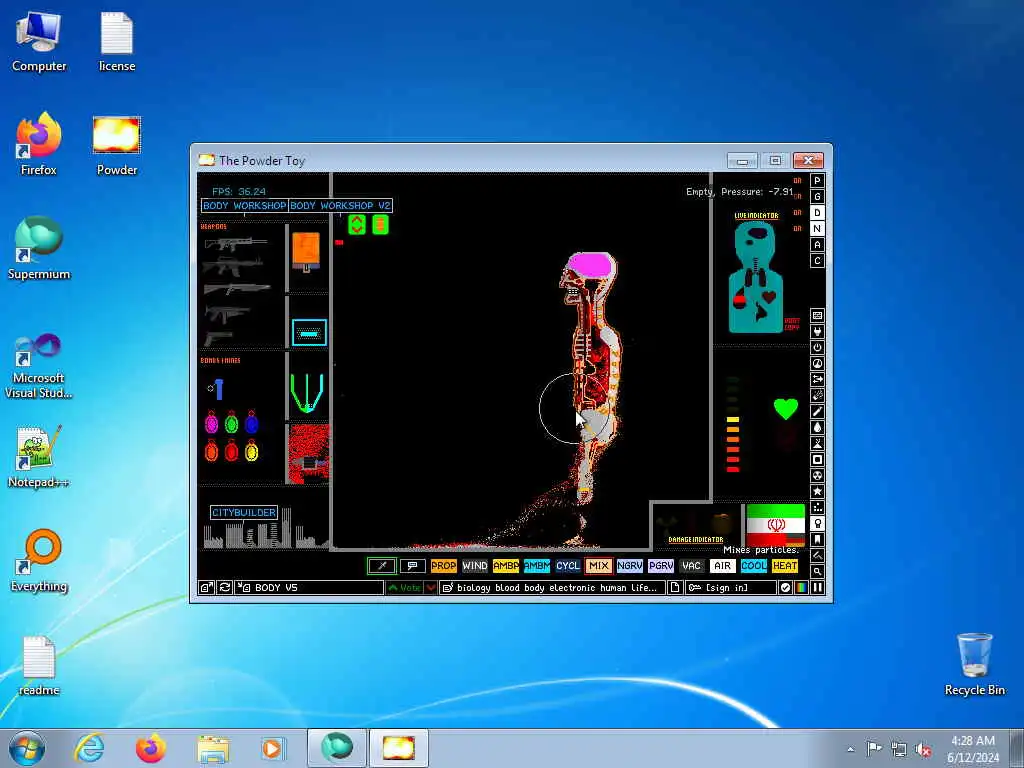Open the Special star menu section
Image resolution: width=1024 pixels, height=768 pixels.
click(x=817, y=492)
